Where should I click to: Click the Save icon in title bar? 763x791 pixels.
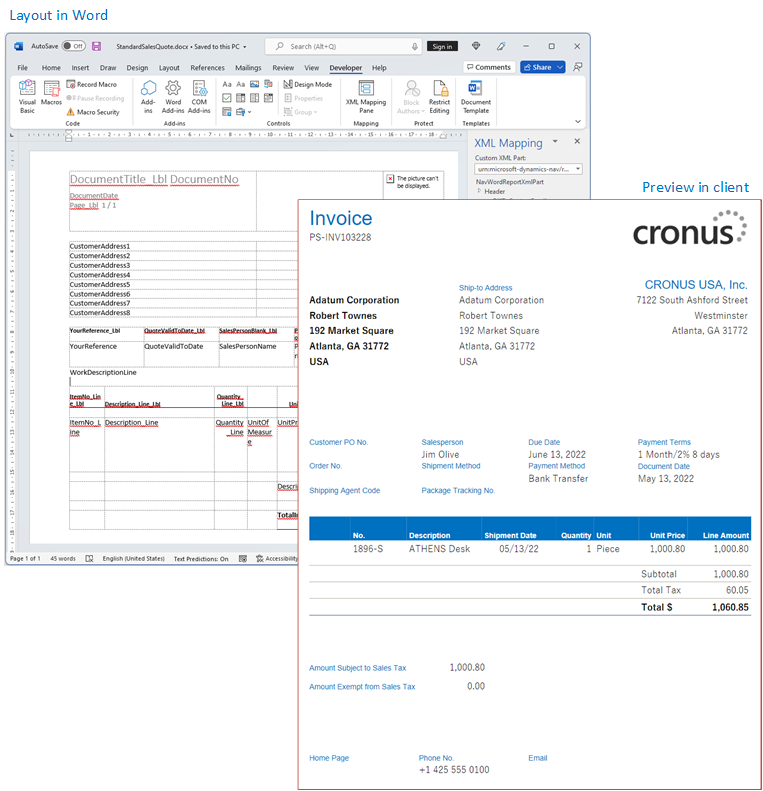(96, 46)
